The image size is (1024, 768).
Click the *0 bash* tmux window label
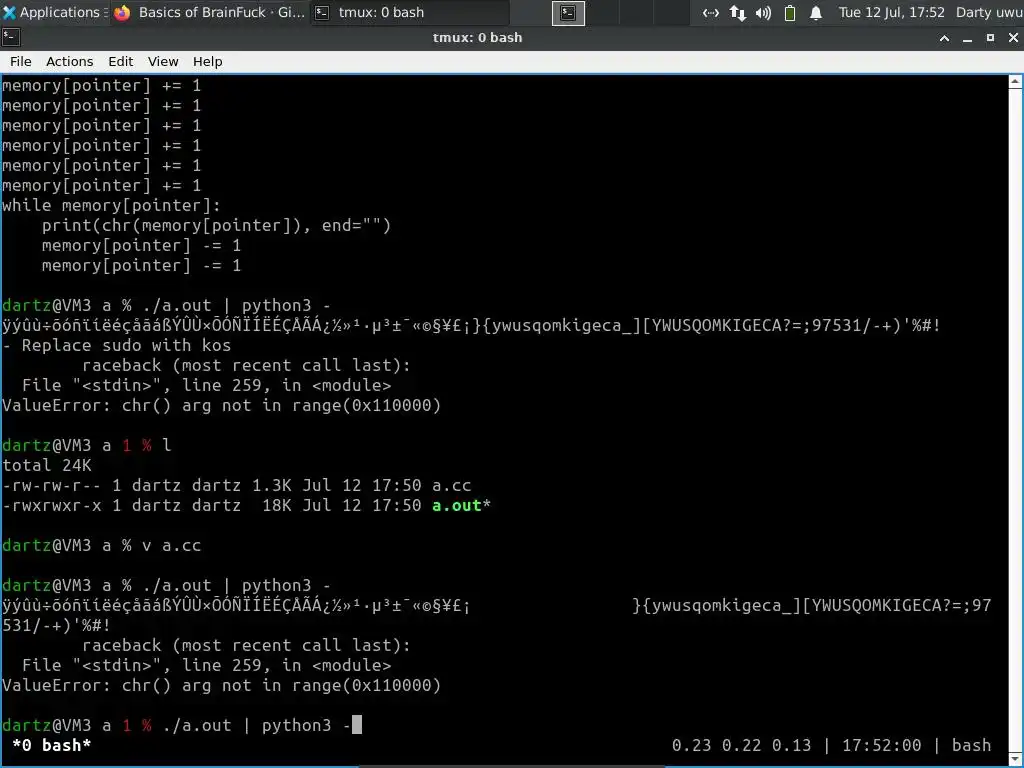pos(51,745)
